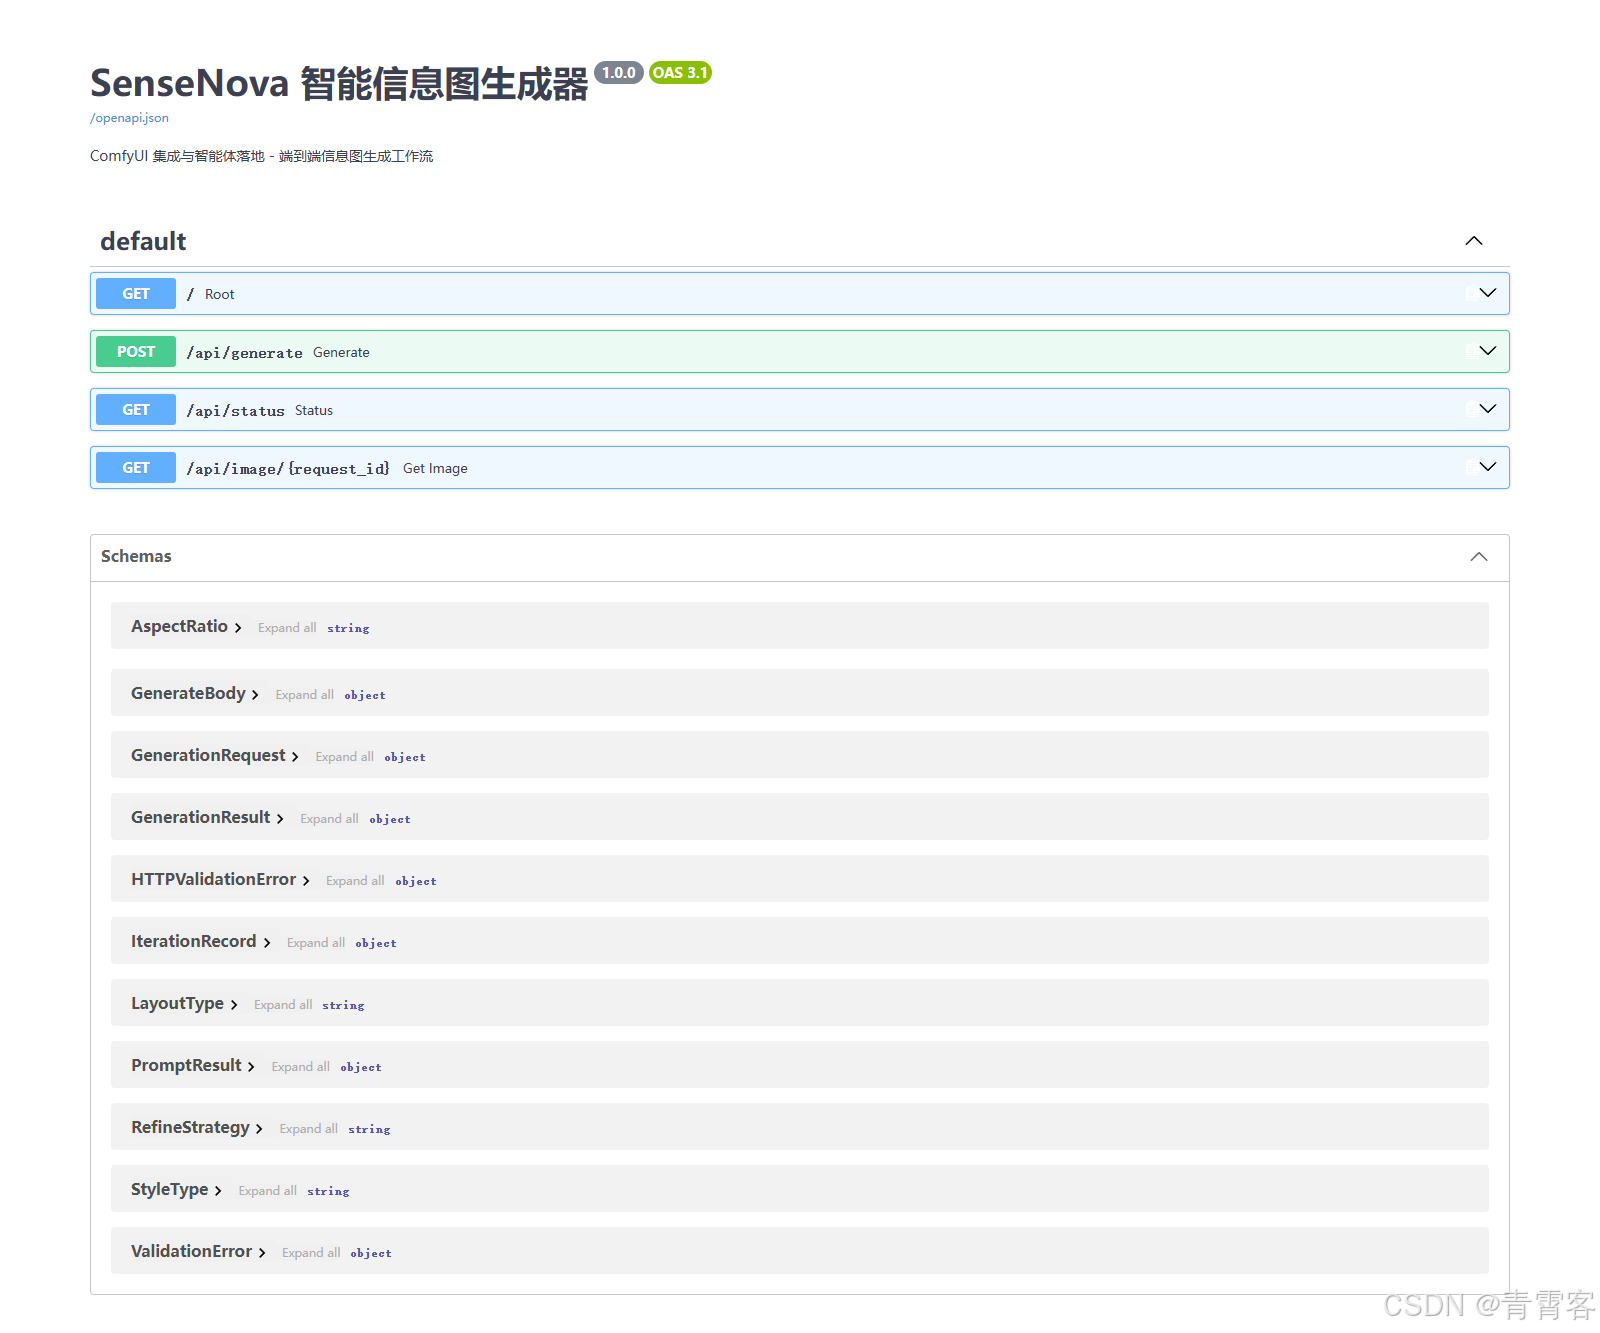
Task: Click the 1.0.0 version badge
Action: pyautogui.click(x=619, y=72)
